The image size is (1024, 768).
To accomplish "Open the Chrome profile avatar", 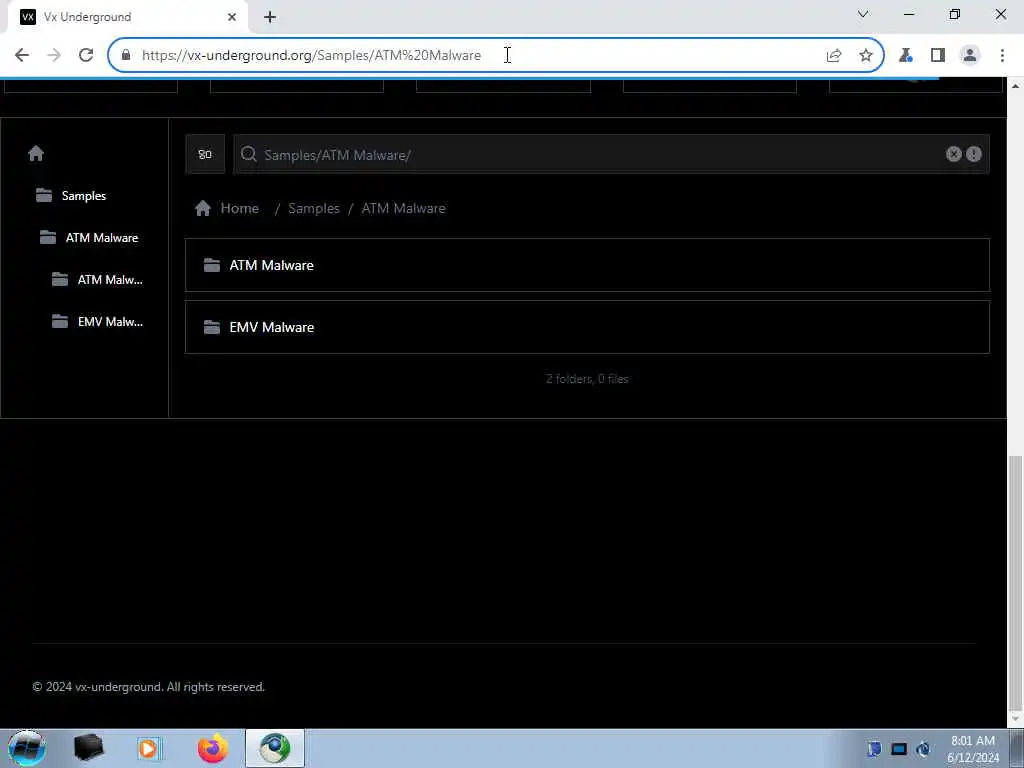I will [970, 56].
